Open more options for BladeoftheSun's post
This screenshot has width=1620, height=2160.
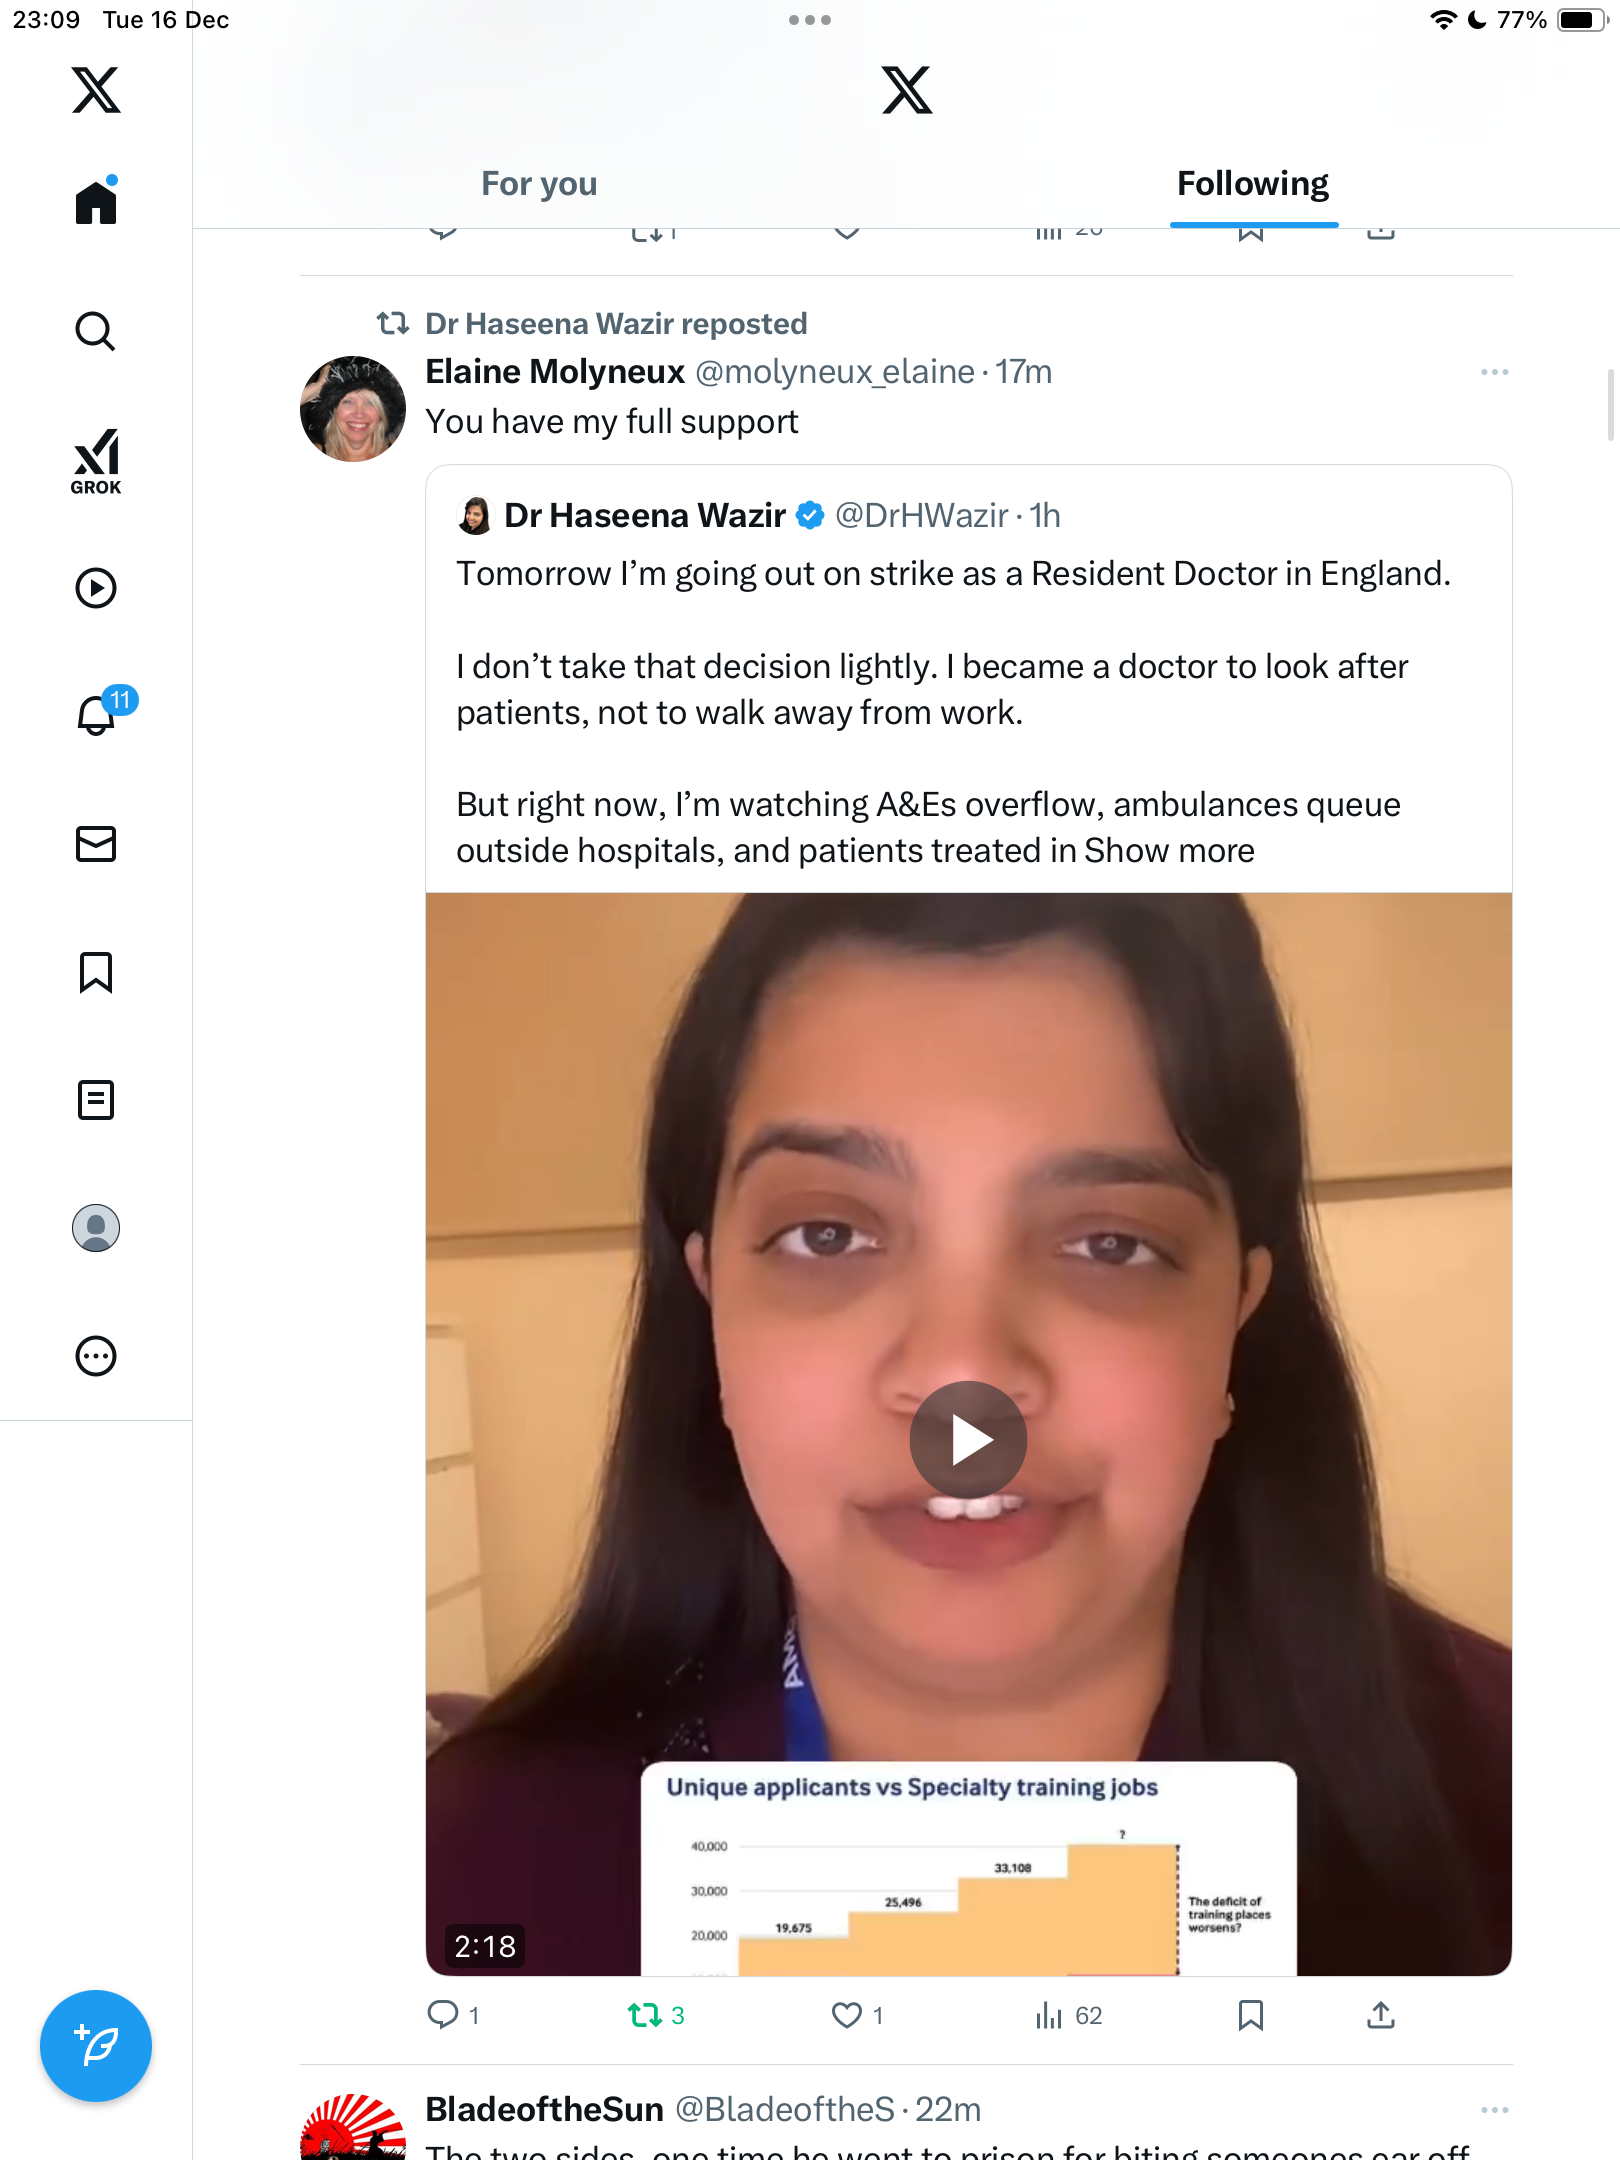click(x=1494, y=2110)
